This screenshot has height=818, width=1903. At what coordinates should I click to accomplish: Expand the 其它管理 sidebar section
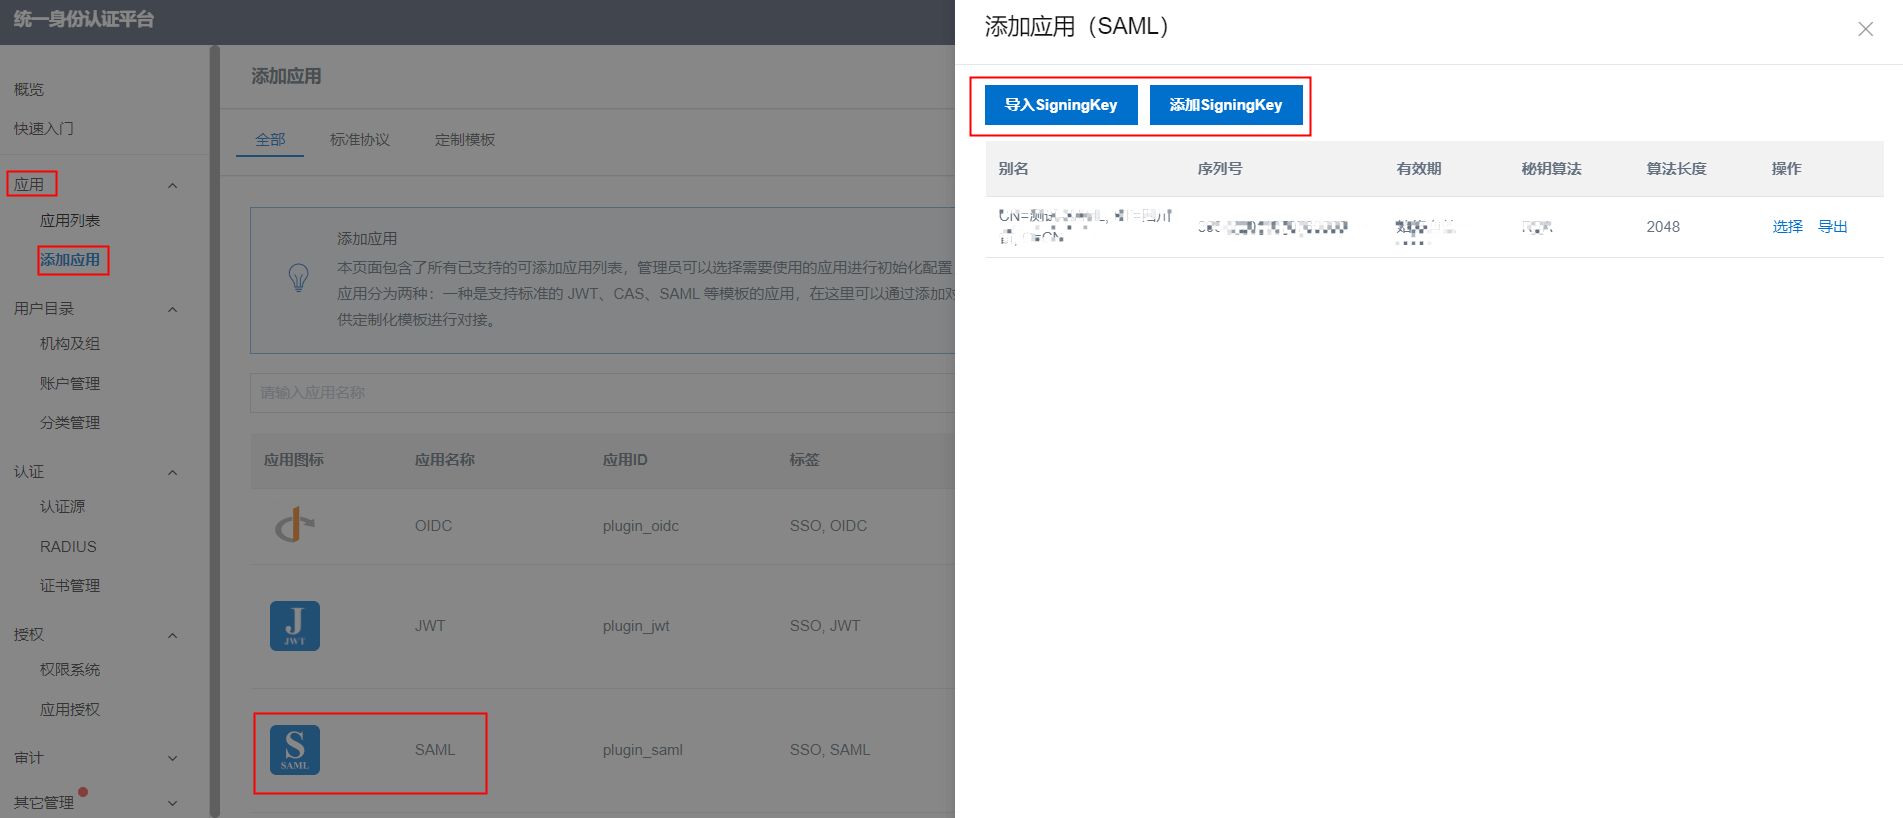(172, 803)
